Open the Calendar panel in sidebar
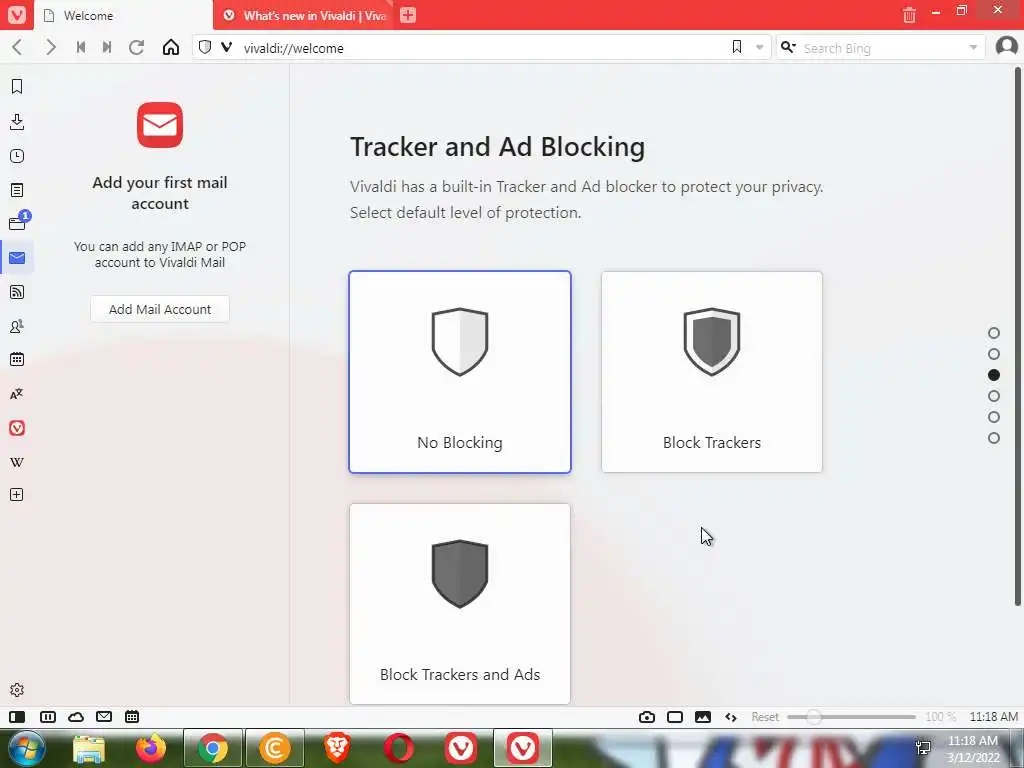The width and height of the screenshot is (1024, 768). click(x=17, y=359)
